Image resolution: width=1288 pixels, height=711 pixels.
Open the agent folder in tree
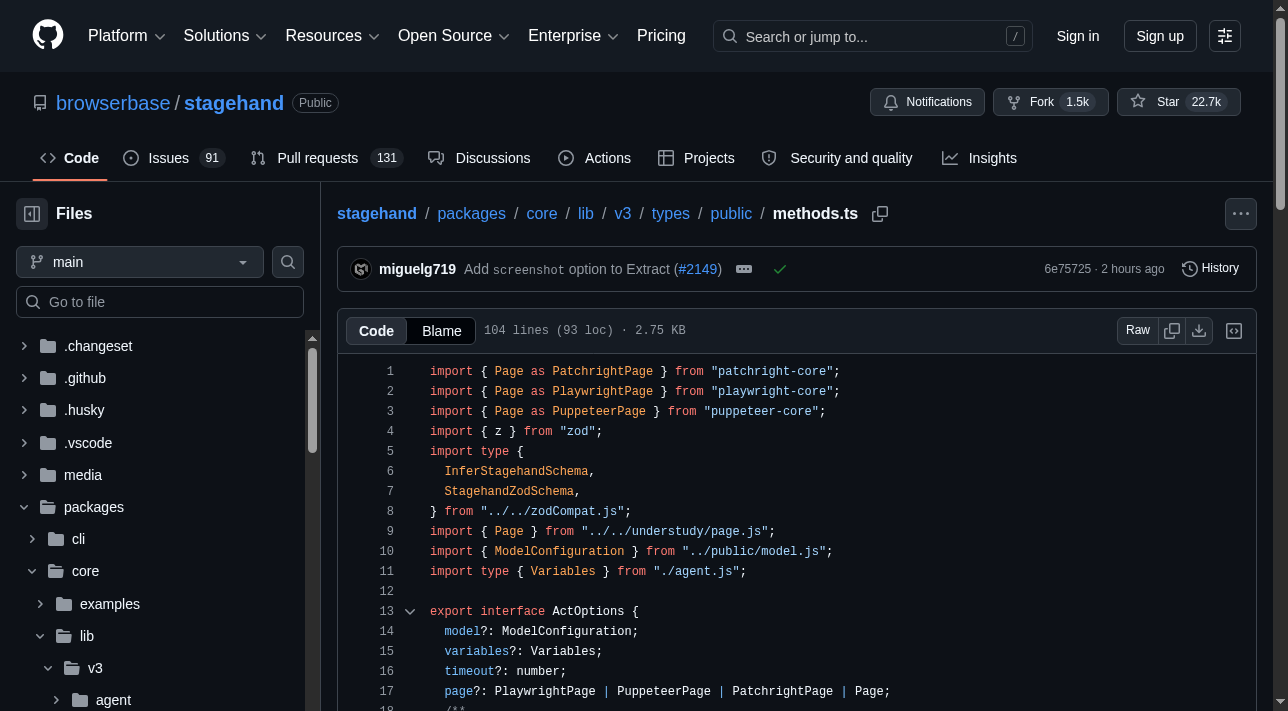tap(113, 700)
